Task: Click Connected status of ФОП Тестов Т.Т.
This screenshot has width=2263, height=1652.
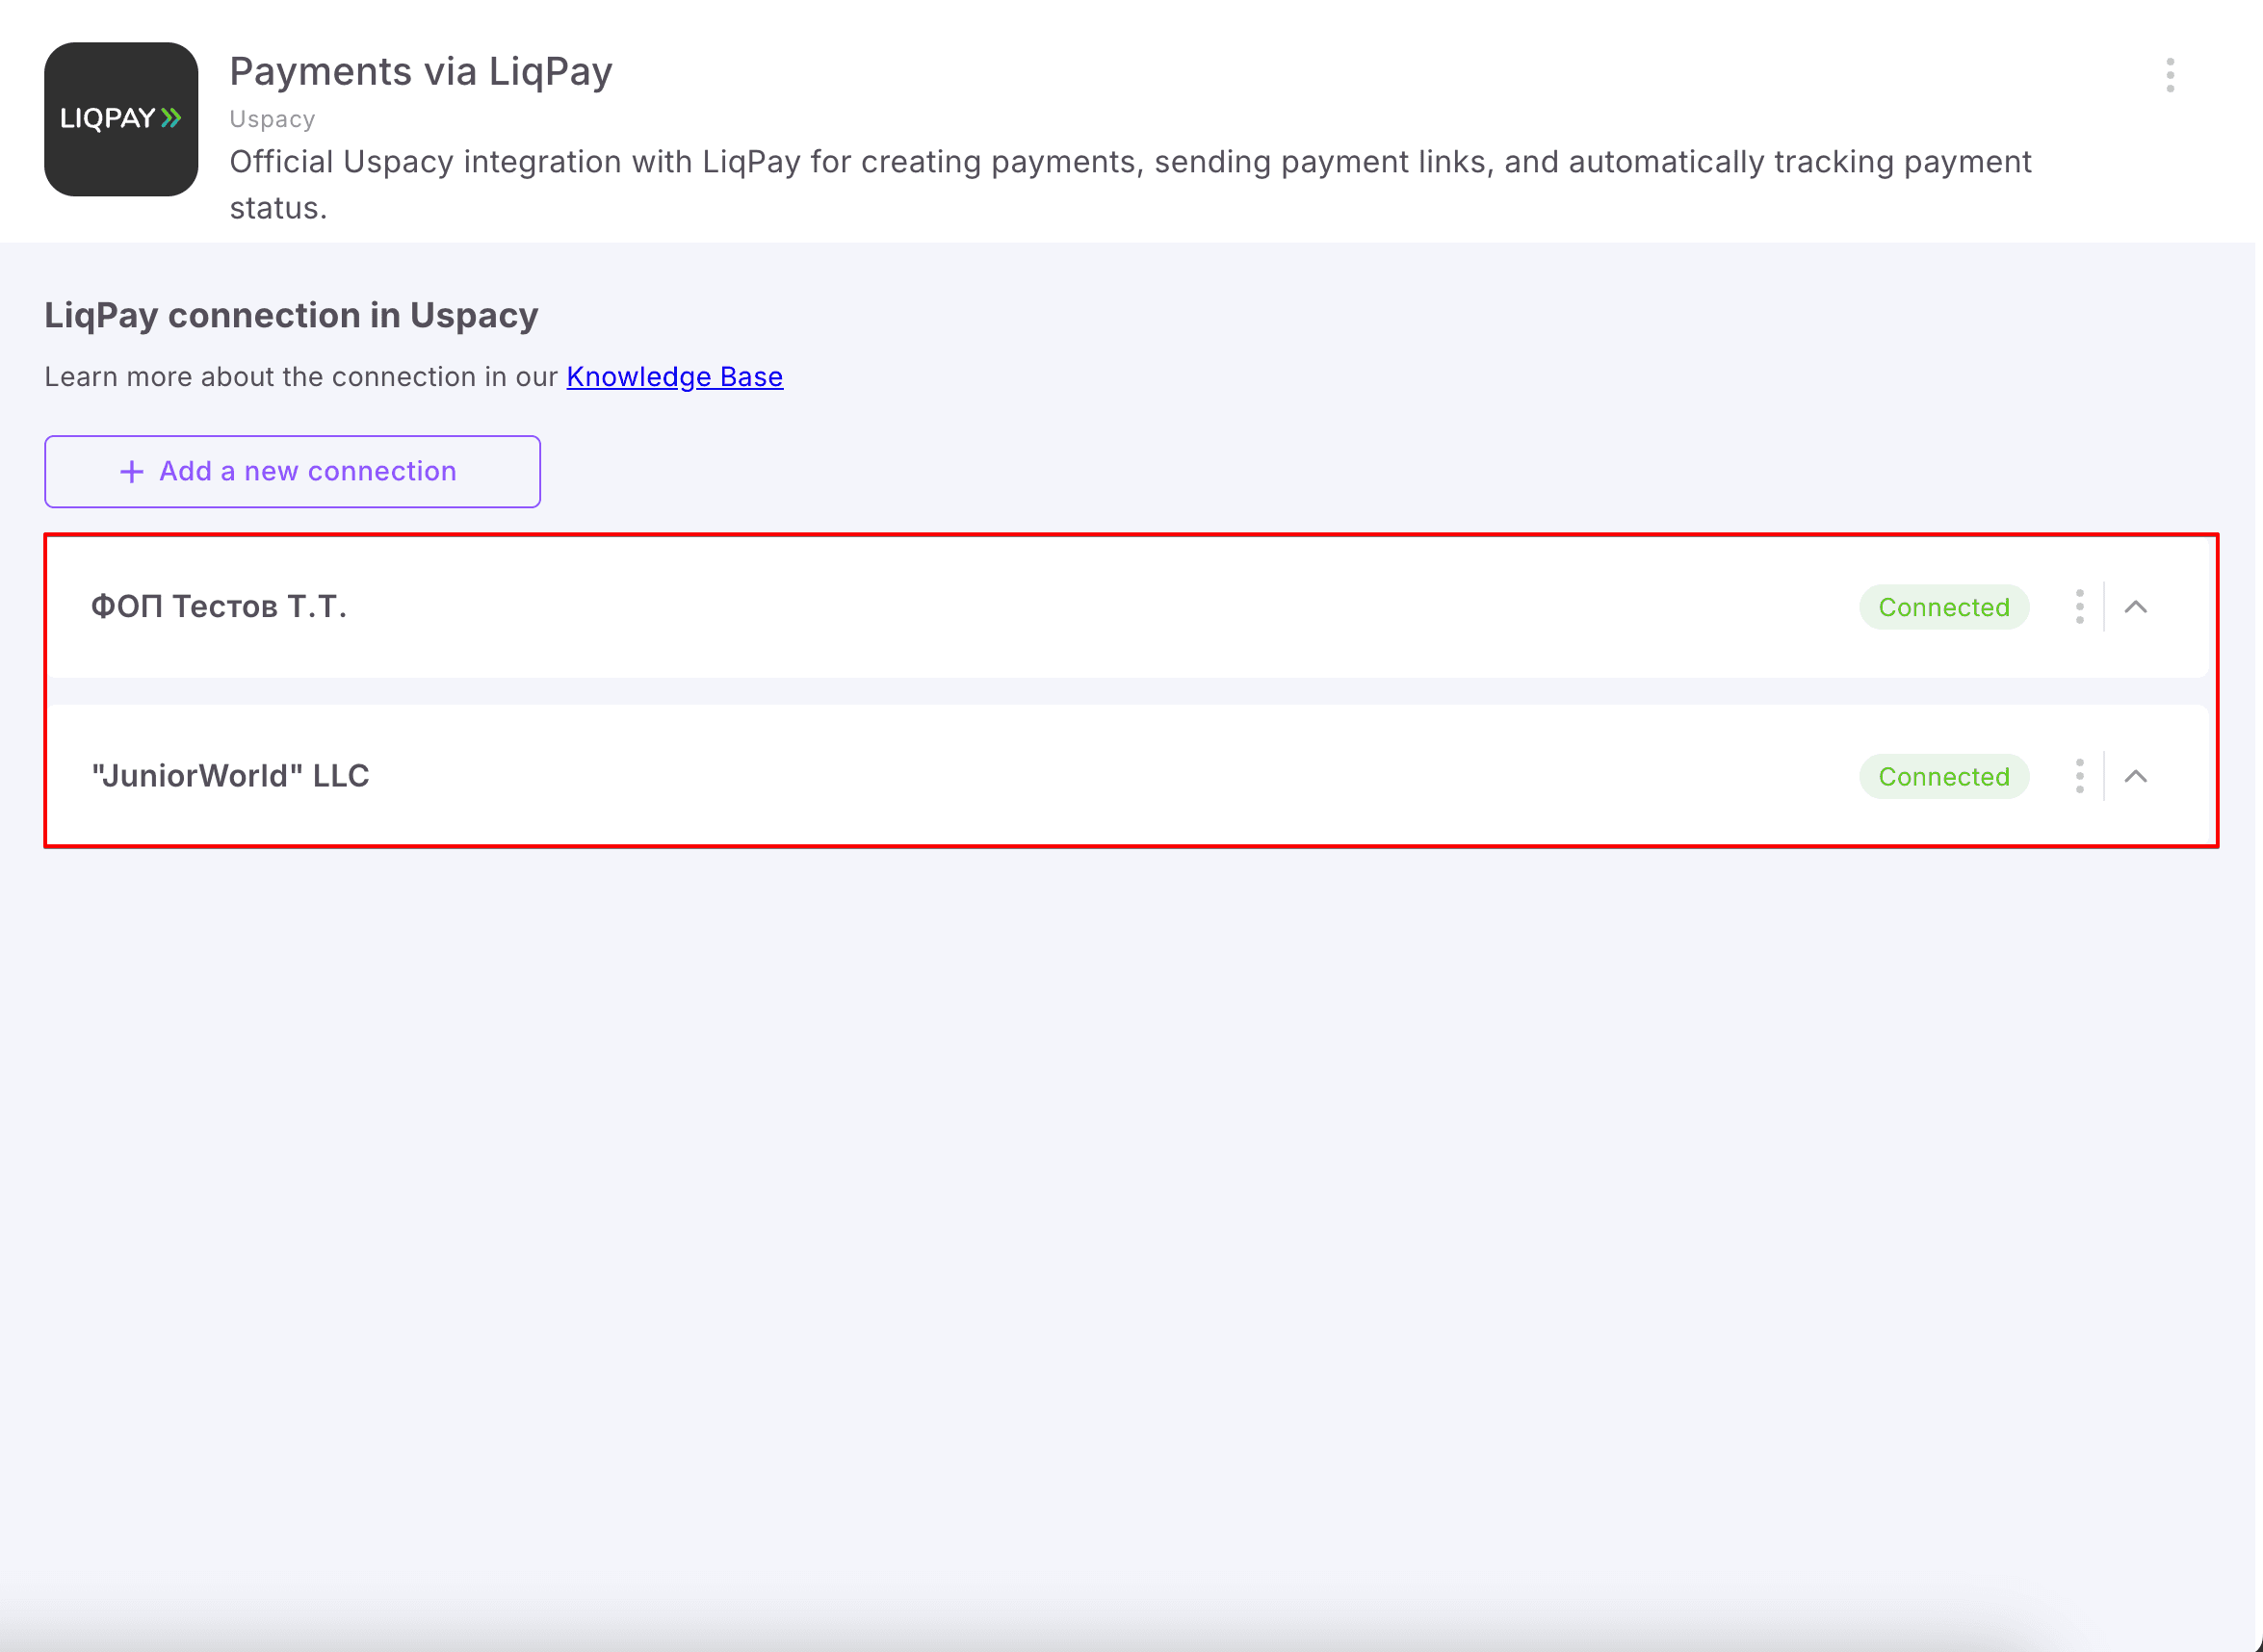Action: [1943, 607]
